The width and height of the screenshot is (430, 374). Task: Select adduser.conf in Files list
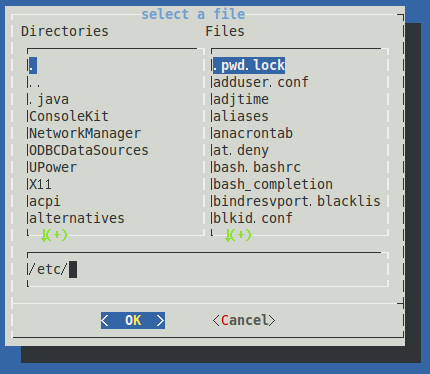point(261,82)
